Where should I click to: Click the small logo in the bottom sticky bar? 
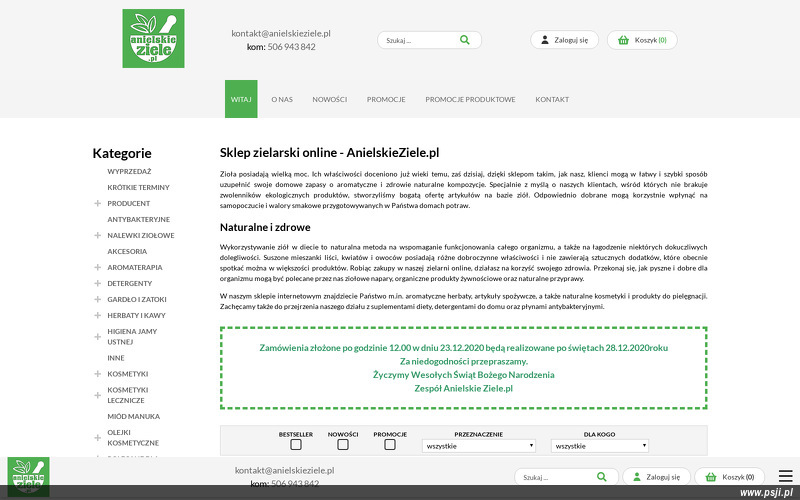pyautogui.click(x=29, y=477)
